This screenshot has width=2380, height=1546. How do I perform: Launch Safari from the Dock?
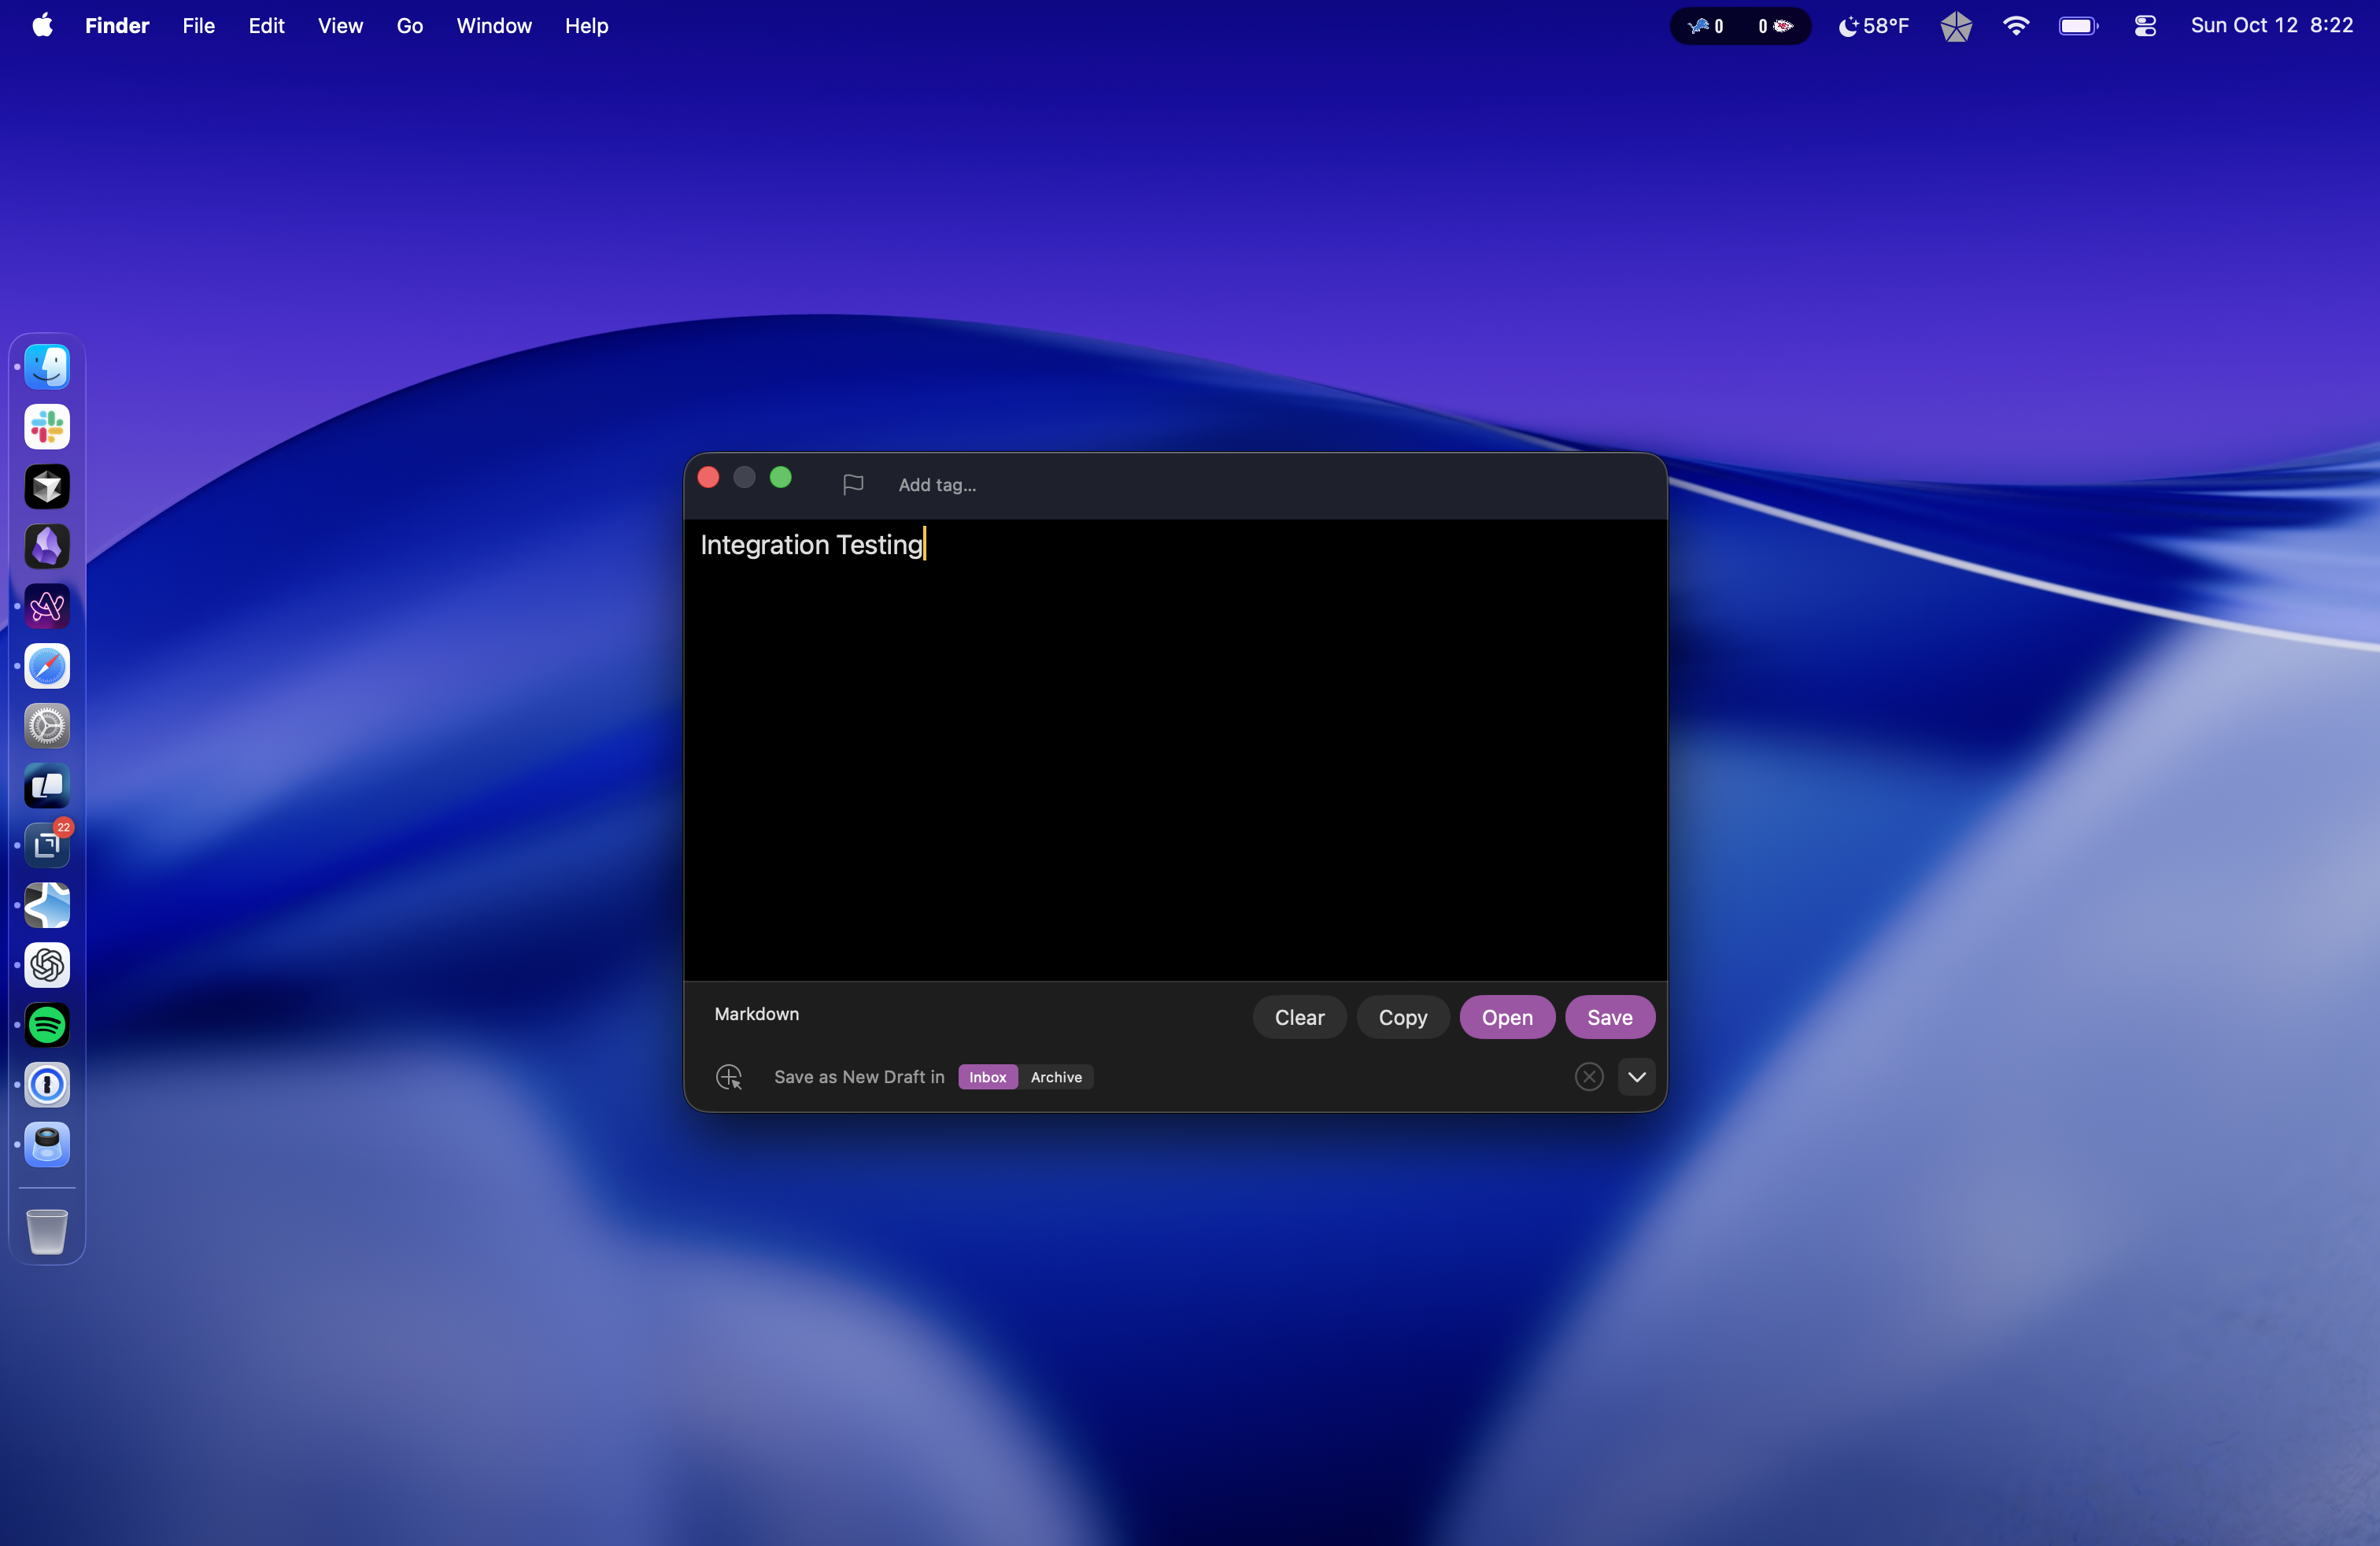(47, 667)
